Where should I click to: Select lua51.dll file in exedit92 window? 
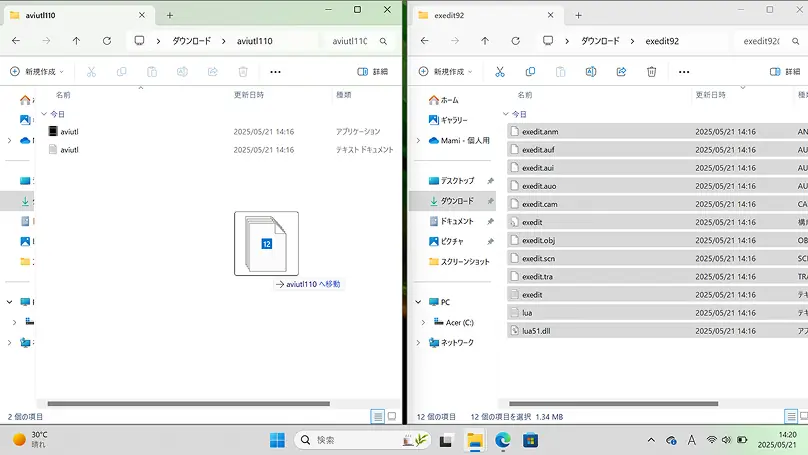pyautogui.click(x=658, y=331)
